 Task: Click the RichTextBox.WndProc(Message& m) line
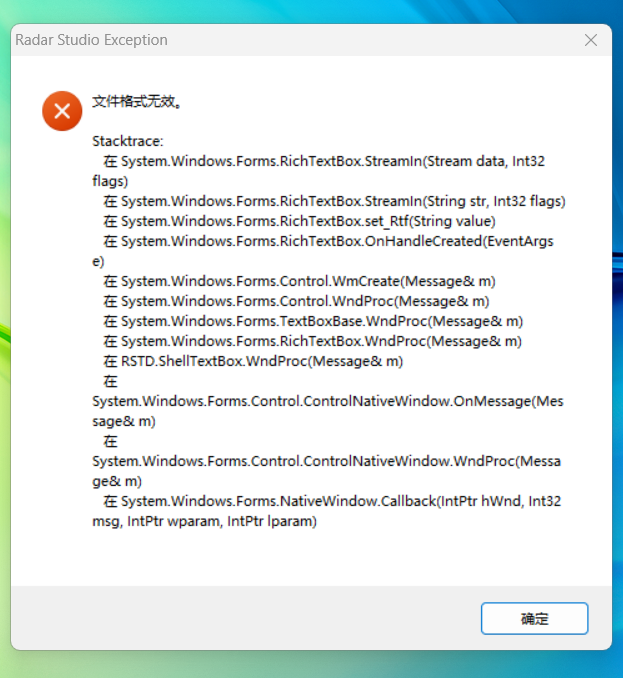(313, 341)
